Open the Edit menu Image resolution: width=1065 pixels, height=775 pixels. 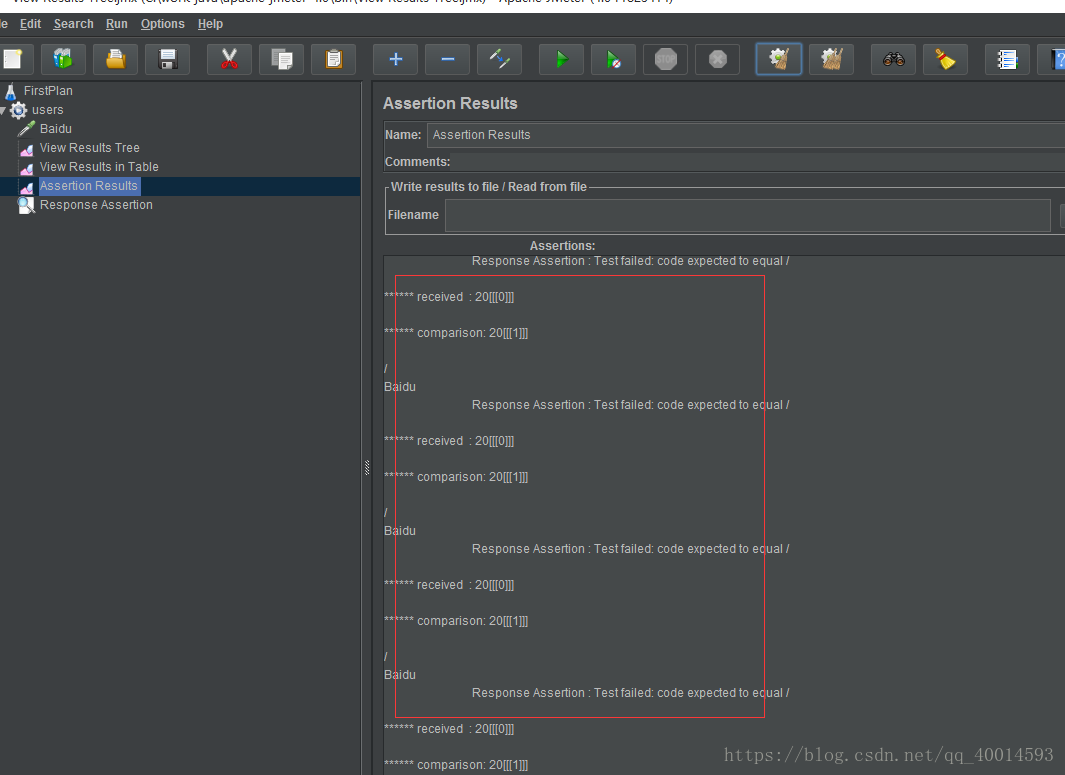(x=30, y=24)
